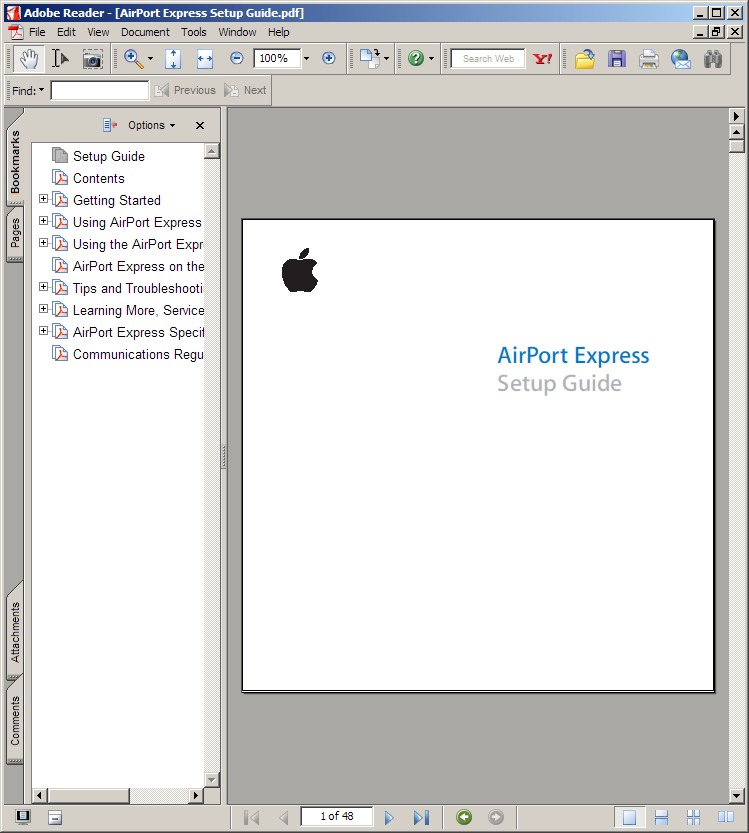Viewport: 749px width, 833px height.
Task: Click the Search binoculars icon
Action: tap(713, 58)
